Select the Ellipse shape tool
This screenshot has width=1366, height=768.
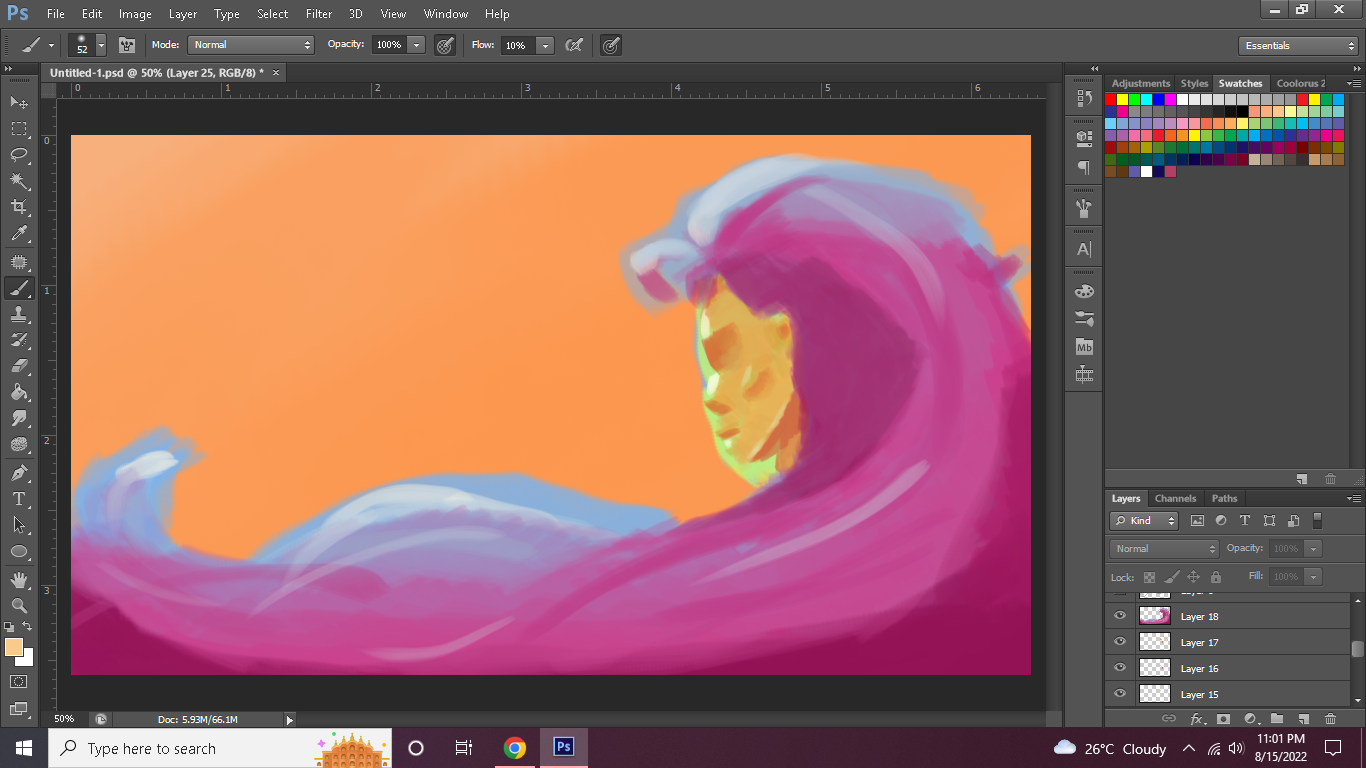(x=19, y=551)
